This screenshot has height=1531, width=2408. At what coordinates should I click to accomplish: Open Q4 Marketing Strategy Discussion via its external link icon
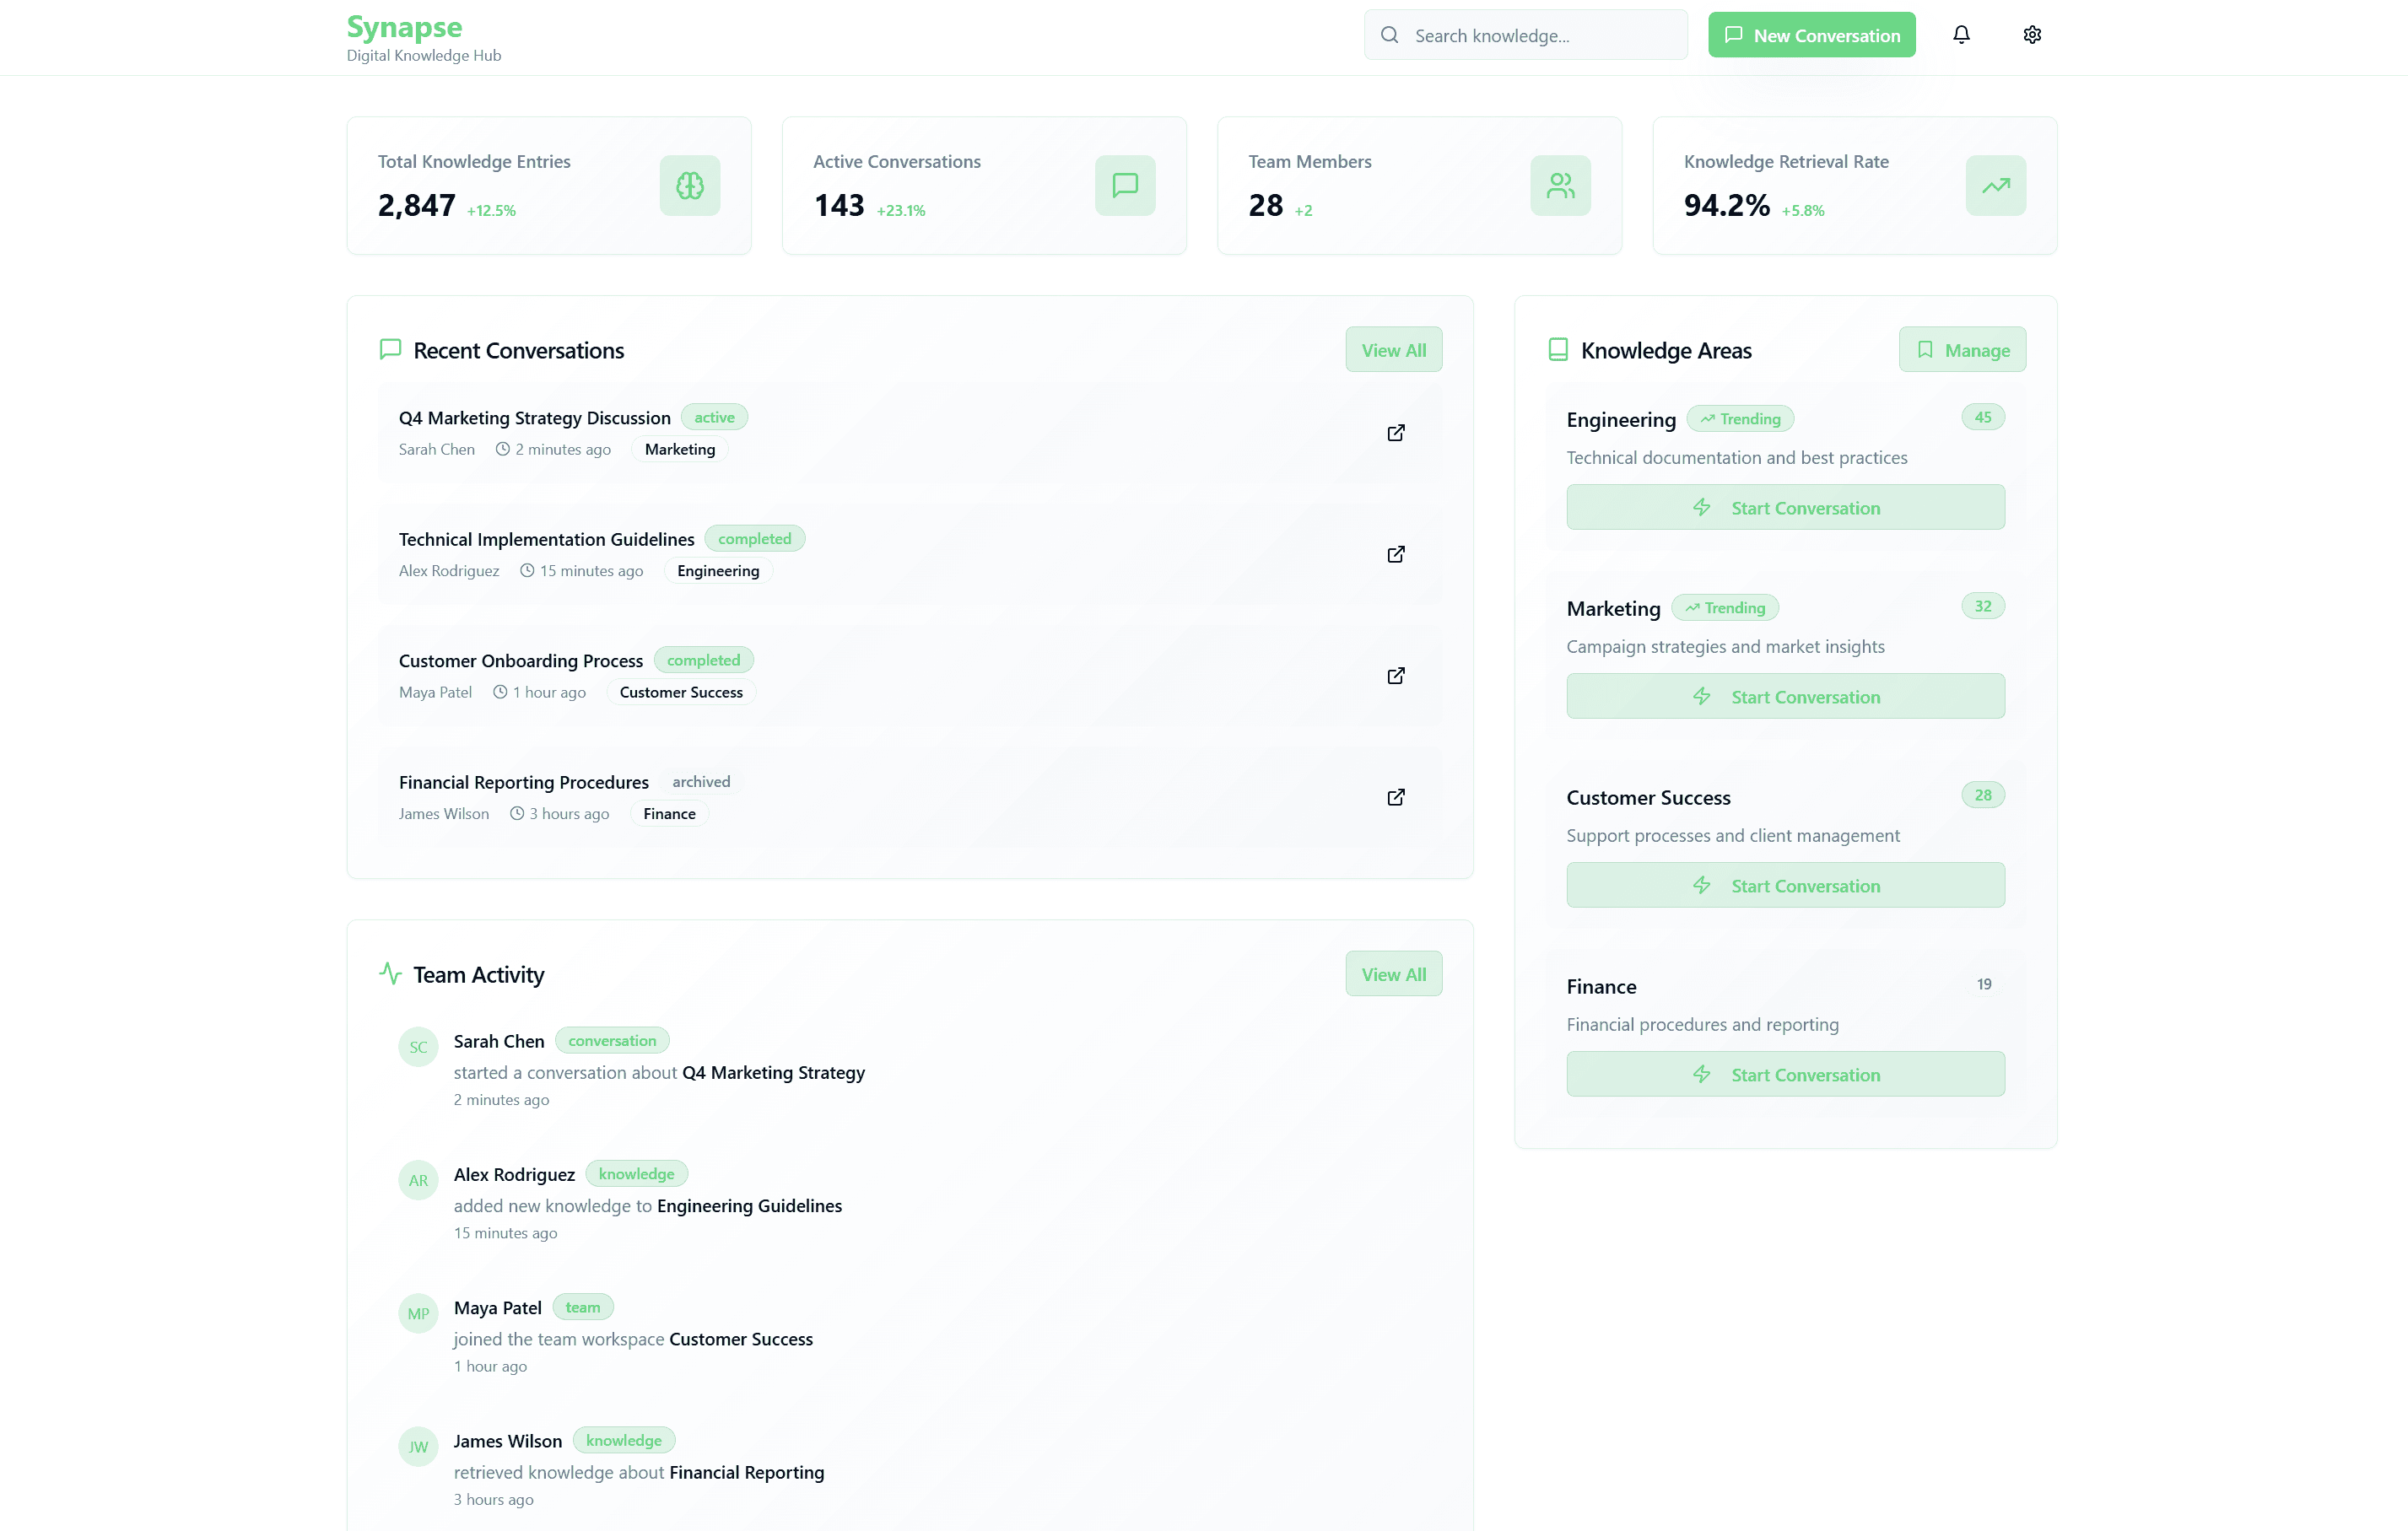(1395, 433)
